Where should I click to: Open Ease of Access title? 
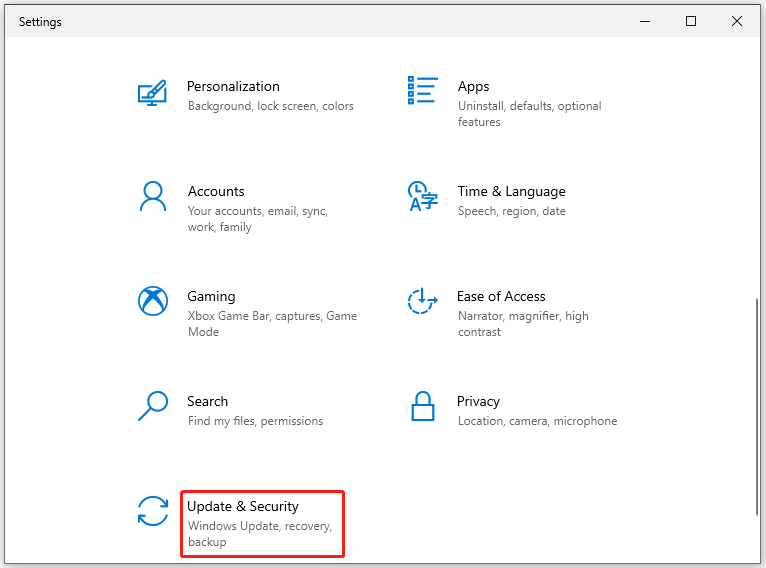click(501, 296)
